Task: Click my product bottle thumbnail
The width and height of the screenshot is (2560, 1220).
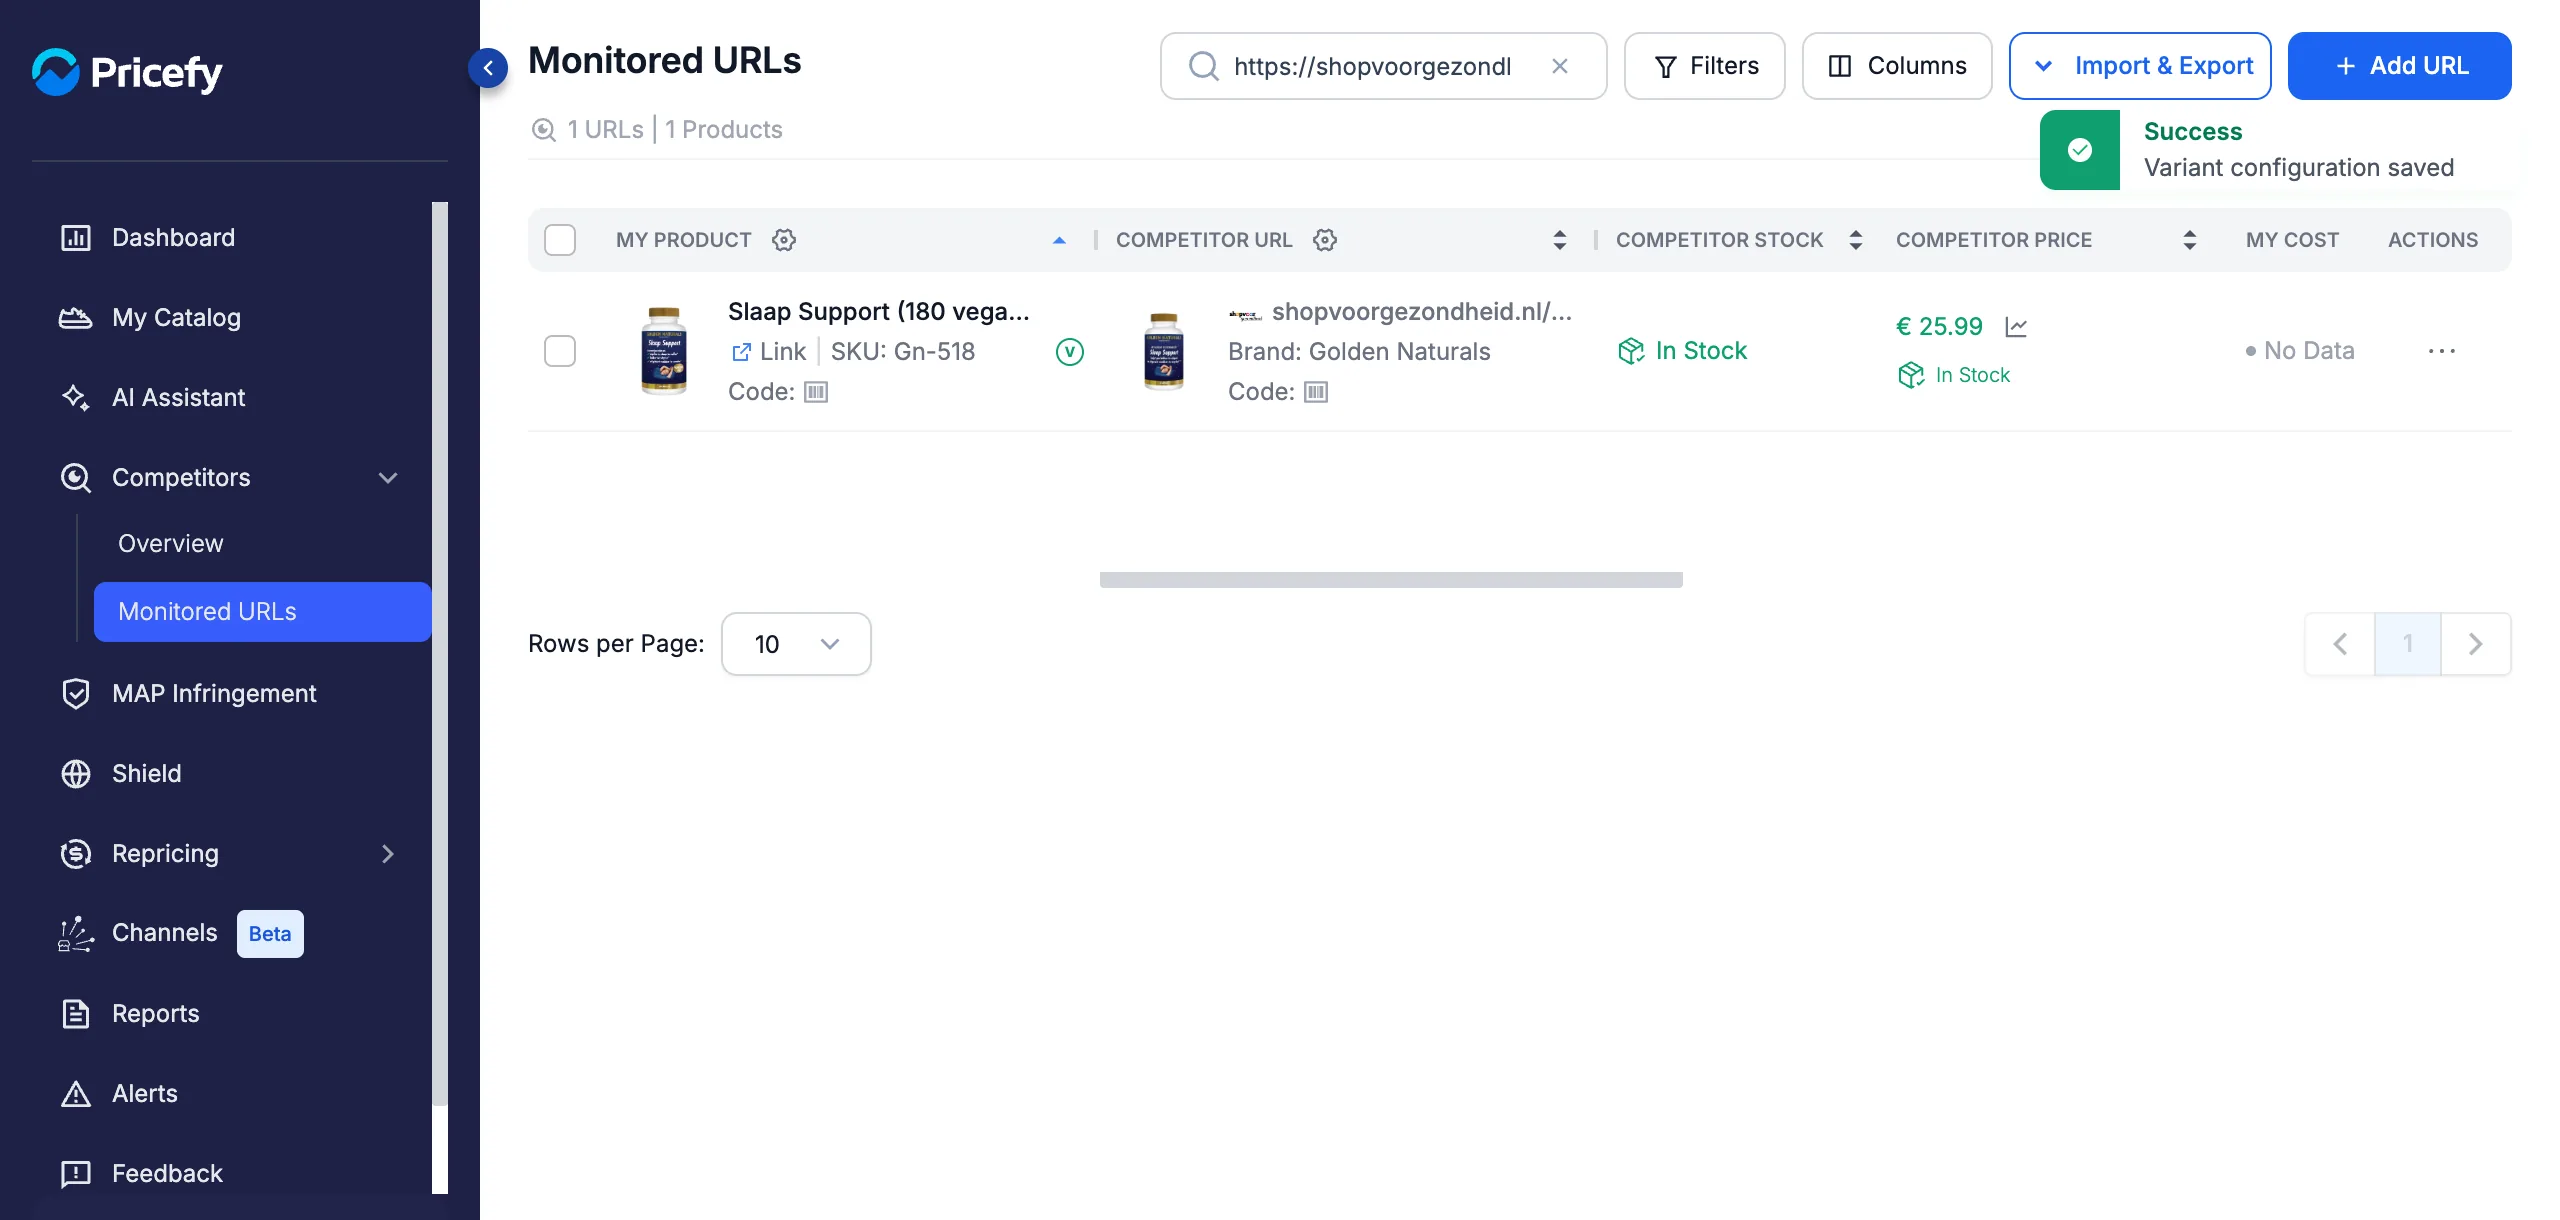Action: point(664,351)
